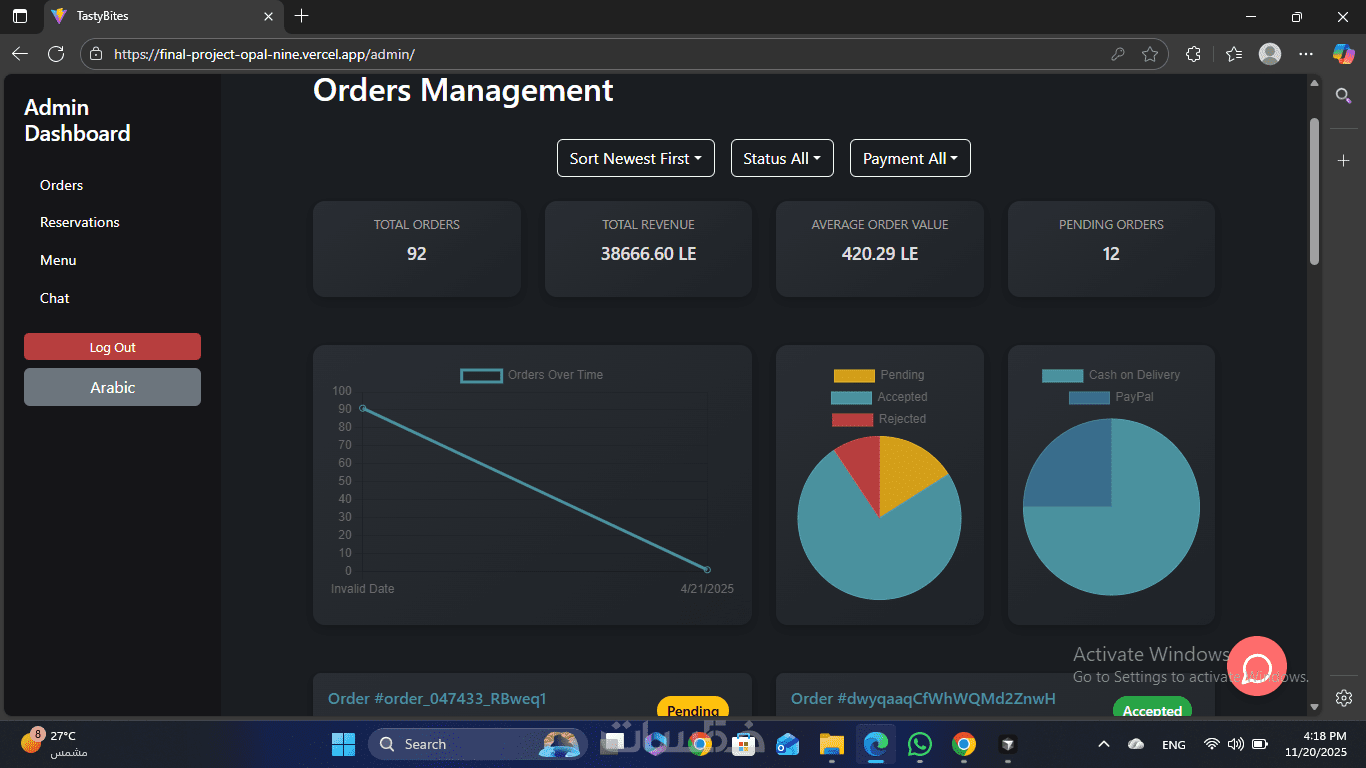The height and width of the screenshot is (768, 1366).
Task: Switch language with the Arabic button
Action: (112, 387)
